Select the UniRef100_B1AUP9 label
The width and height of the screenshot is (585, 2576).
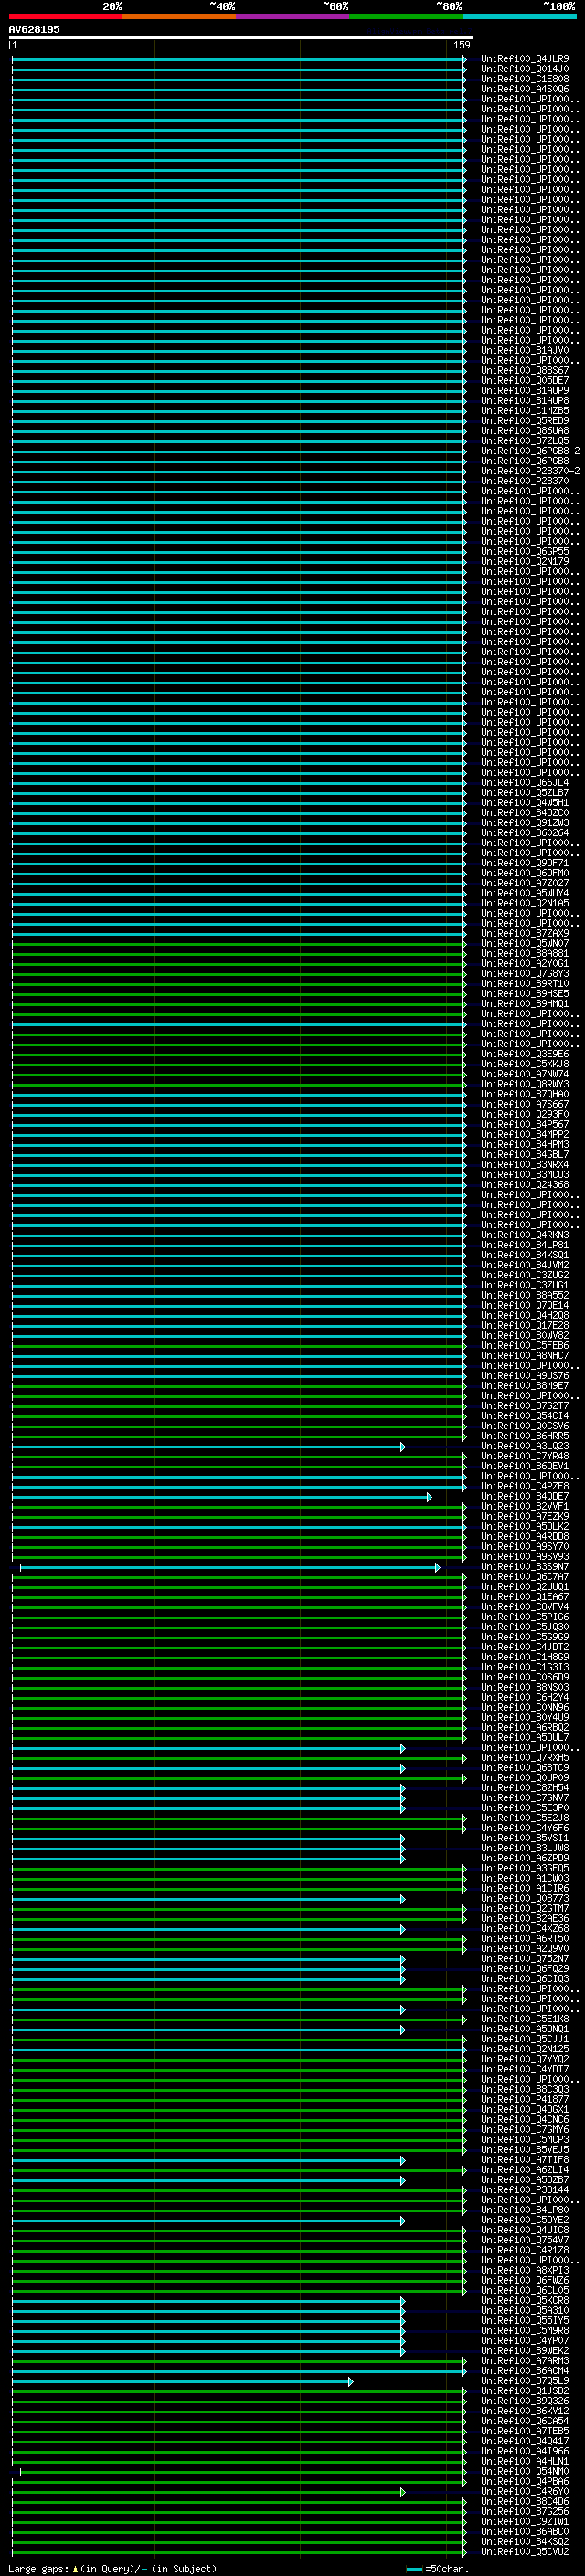click(524, 391)
